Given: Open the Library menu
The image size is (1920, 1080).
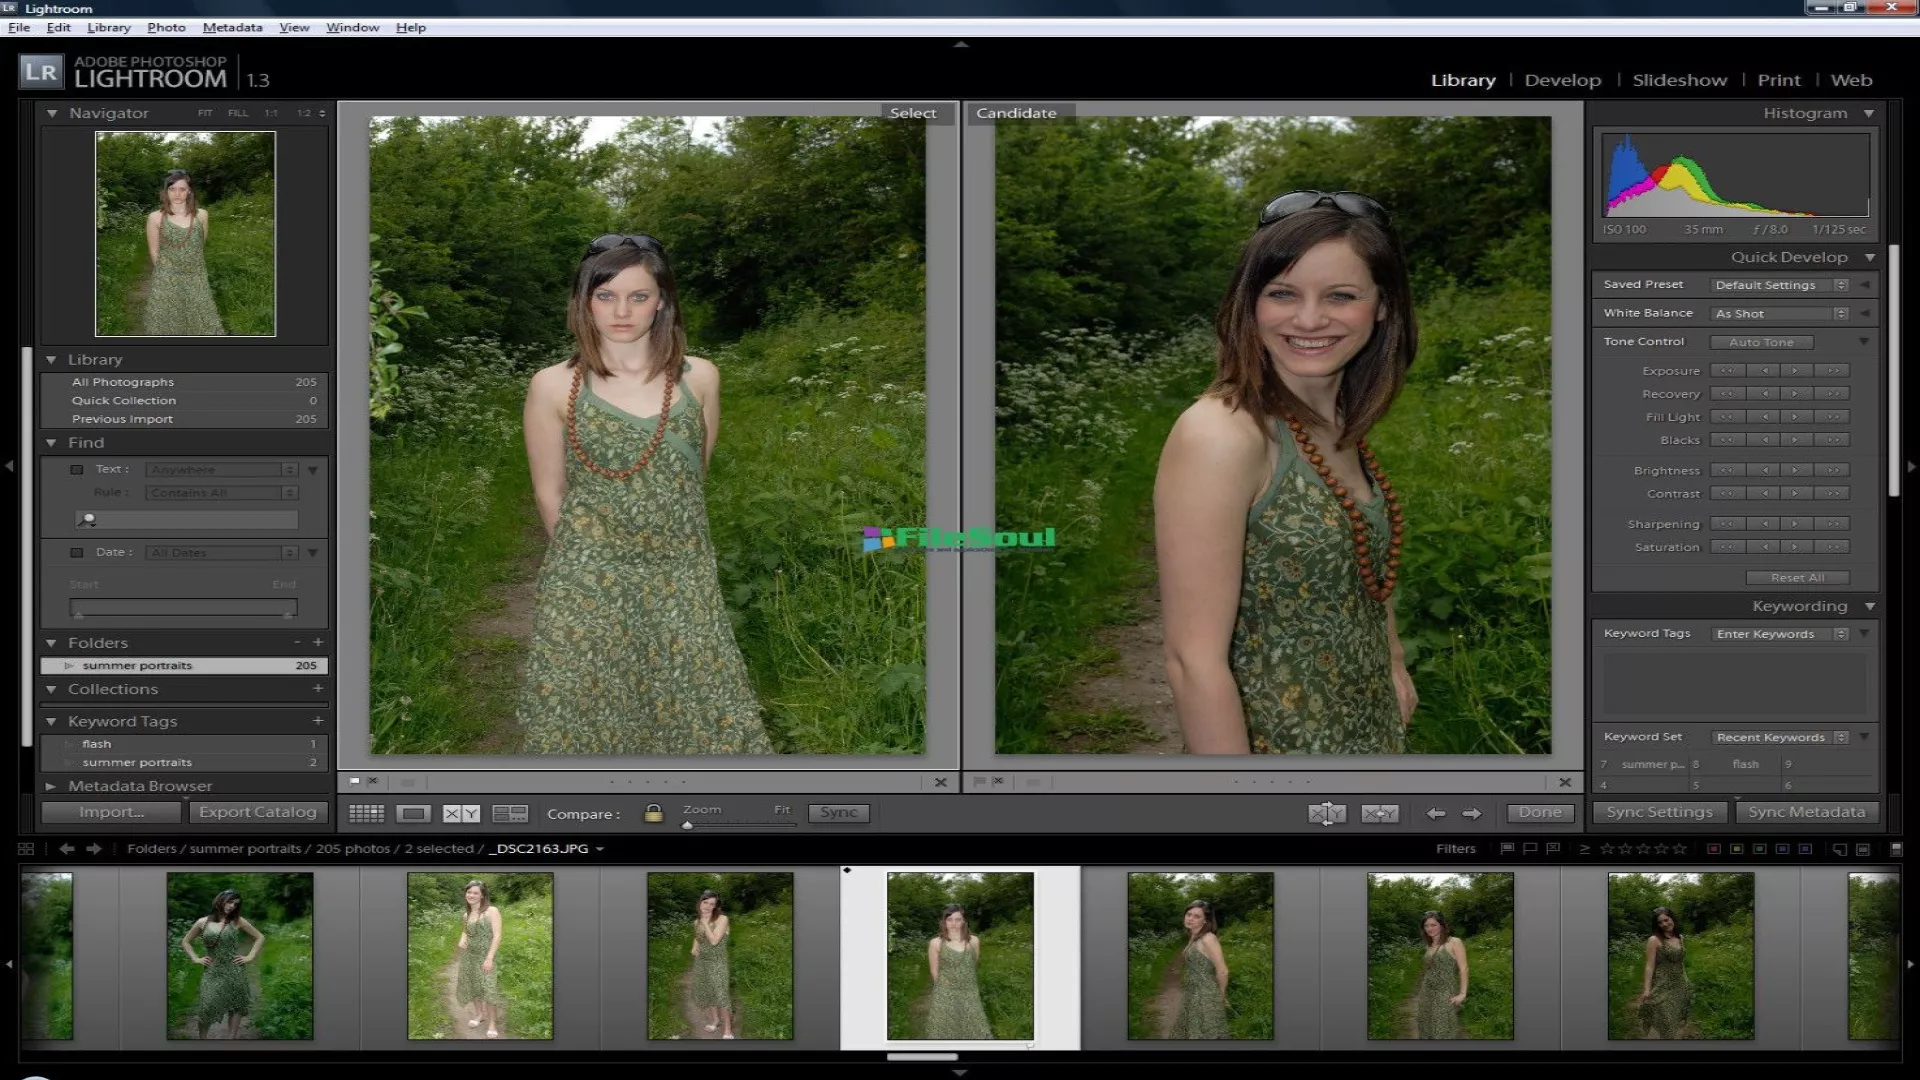Looking at the screenshot, I should pos(107,27).
